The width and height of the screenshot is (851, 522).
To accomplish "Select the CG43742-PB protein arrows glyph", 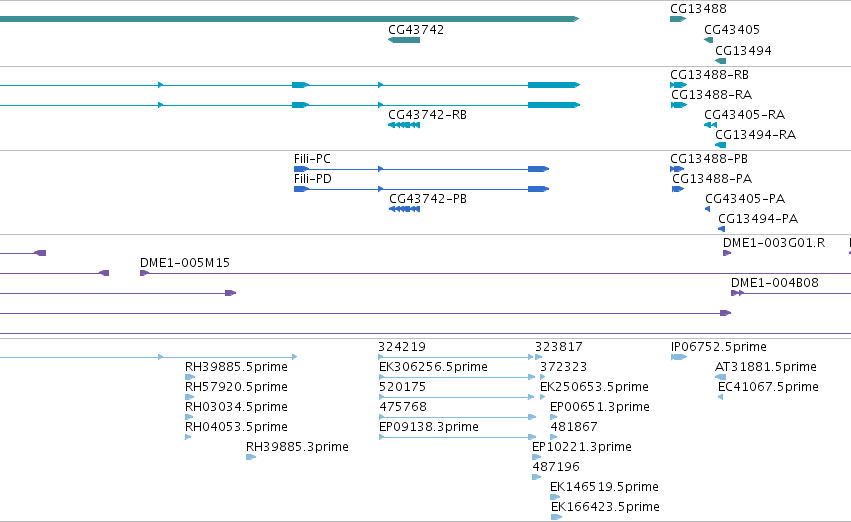I will click(x=404, y=209).
